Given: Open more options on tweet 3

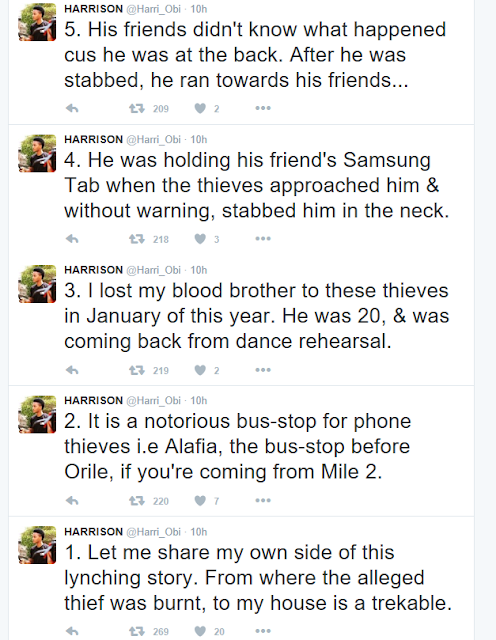Looking at the screenshot, I should (263, 370).
